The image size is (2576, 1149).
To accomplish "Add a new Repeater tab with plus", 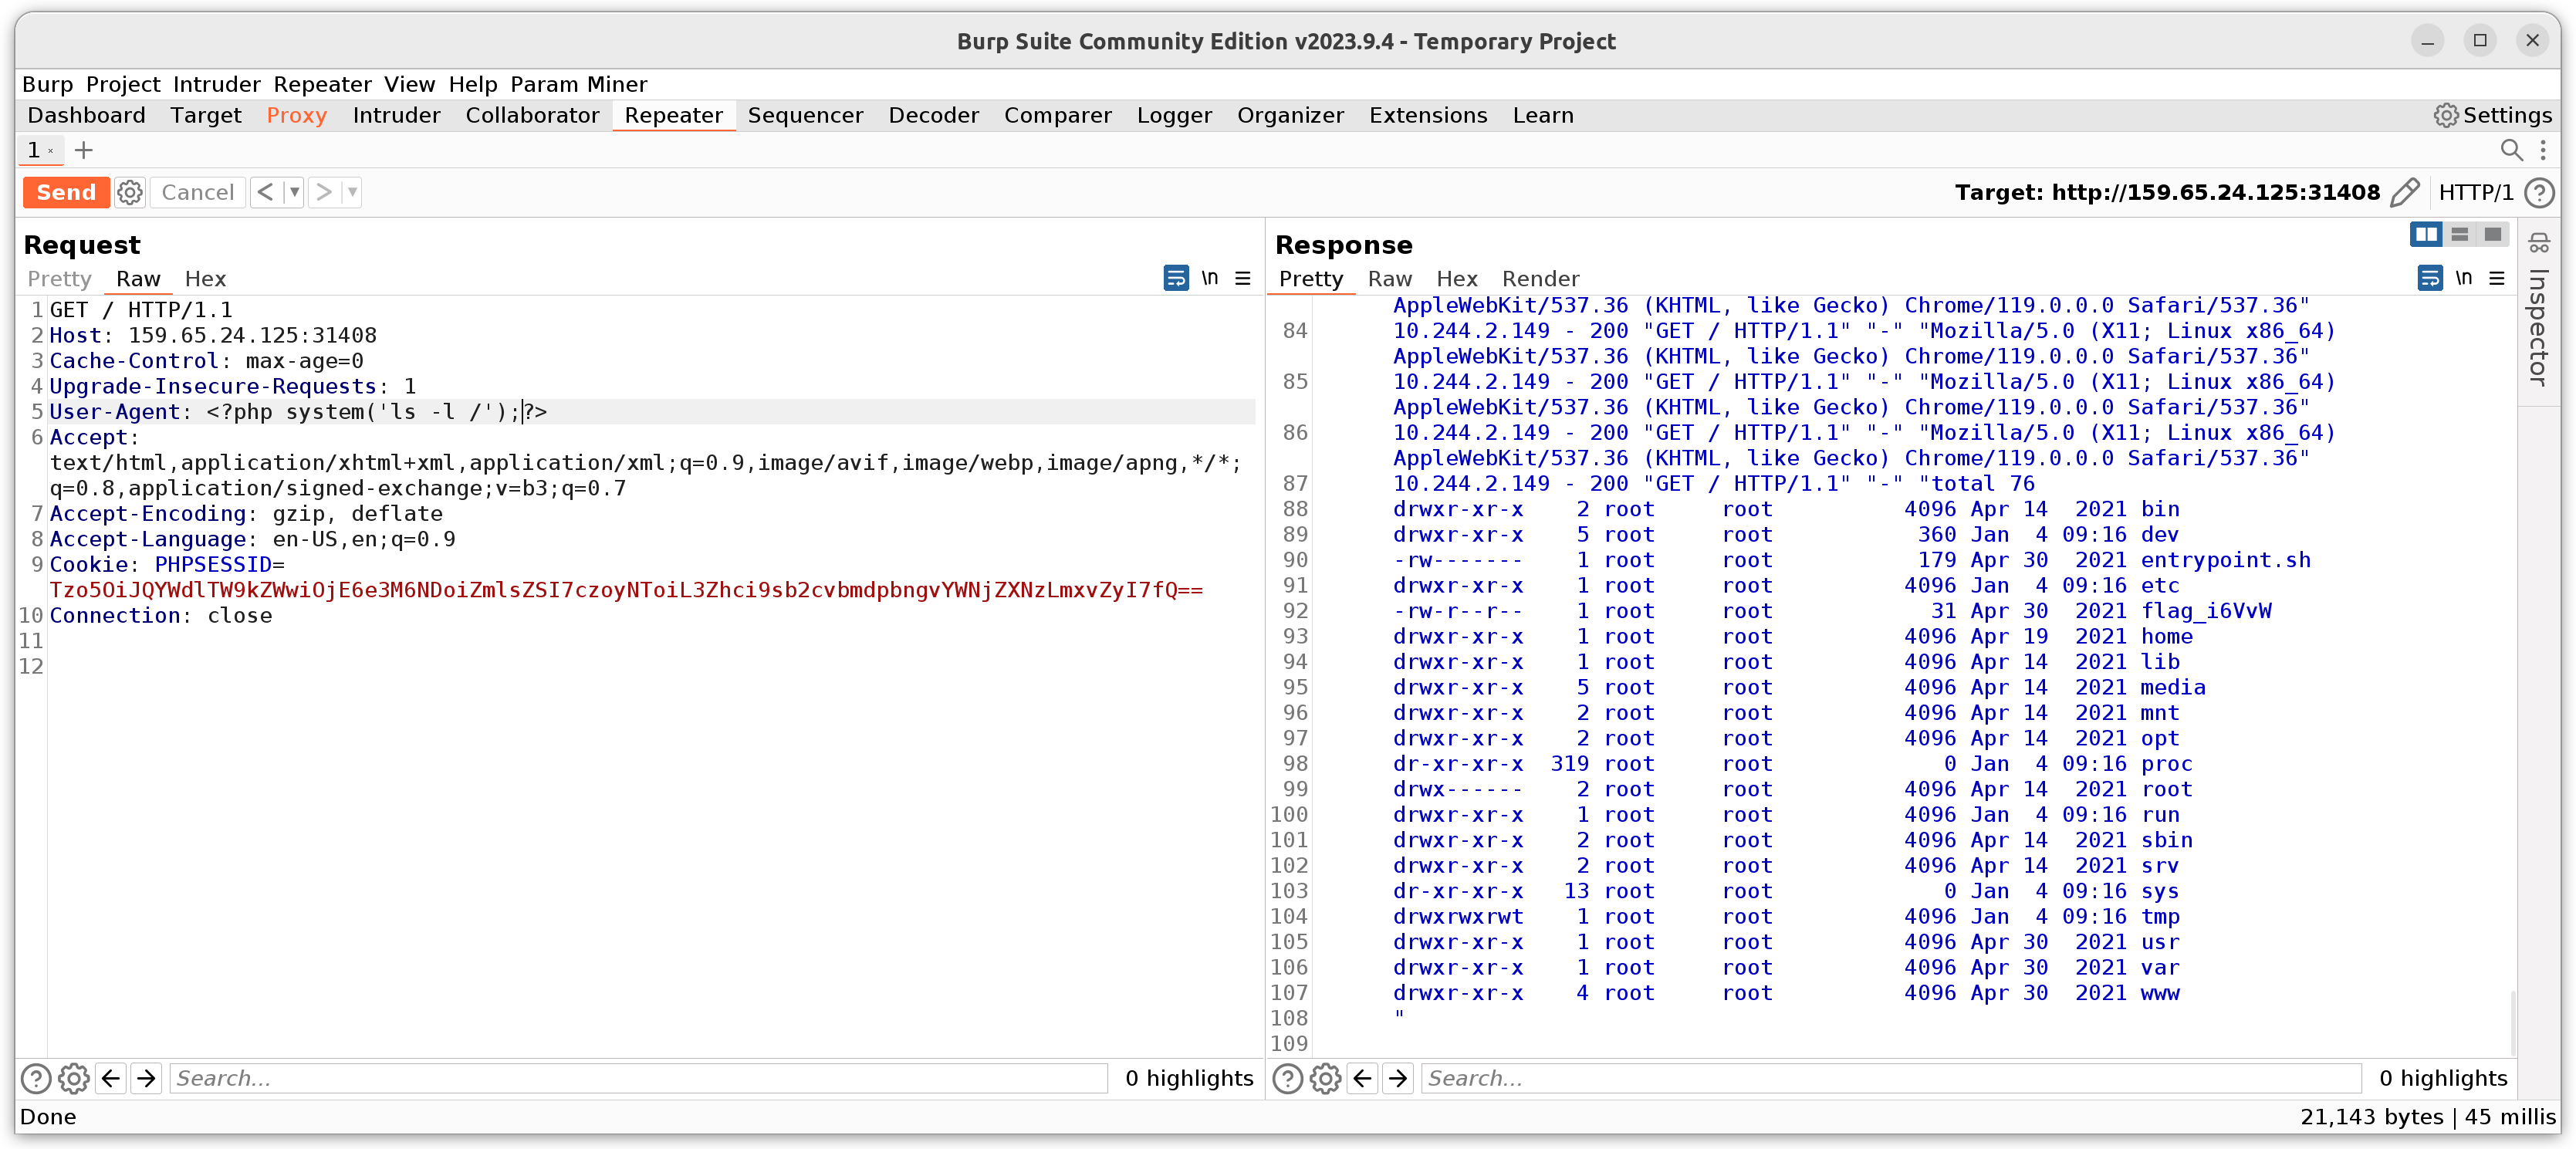I will pyautogui.click(x=84, y=150).
